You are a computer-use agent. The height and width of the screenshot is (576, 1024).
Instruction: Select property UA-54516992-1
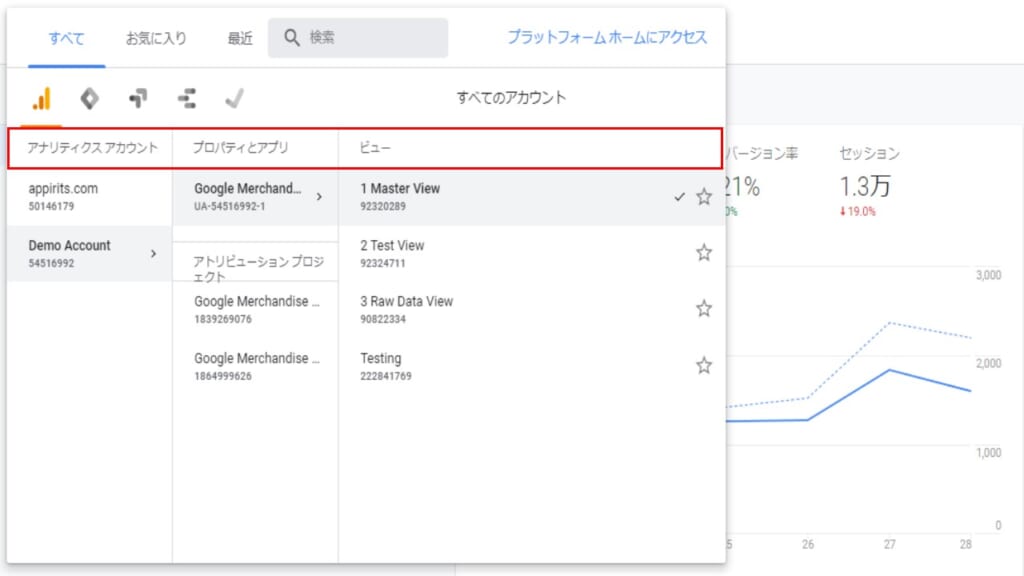(x=255, y=197)
